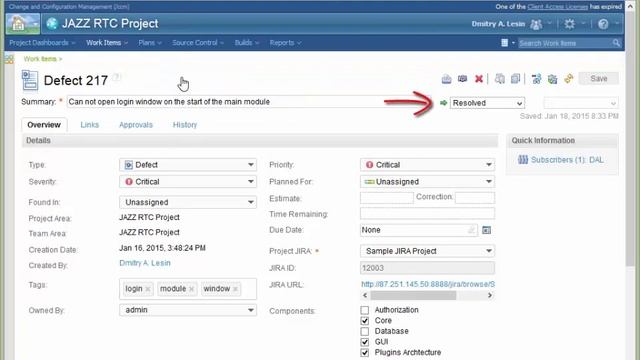Click the duplicate icon after the red X
Screen dimensions: 640x360
pos(500,78)
